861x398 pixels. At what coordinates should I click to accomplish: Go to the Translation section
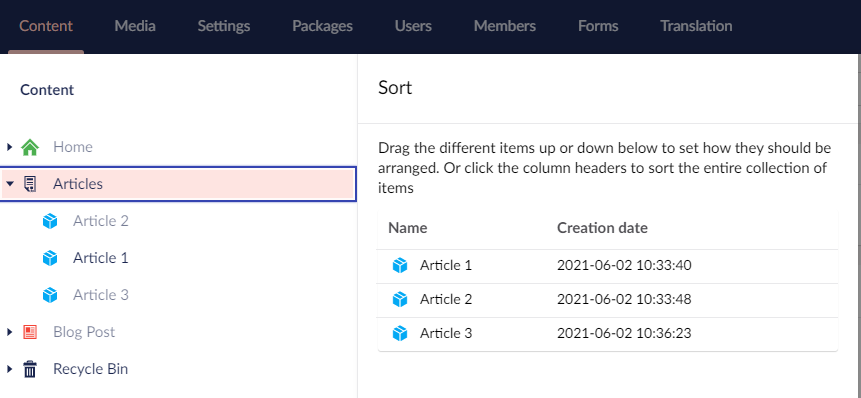(696, 26)
